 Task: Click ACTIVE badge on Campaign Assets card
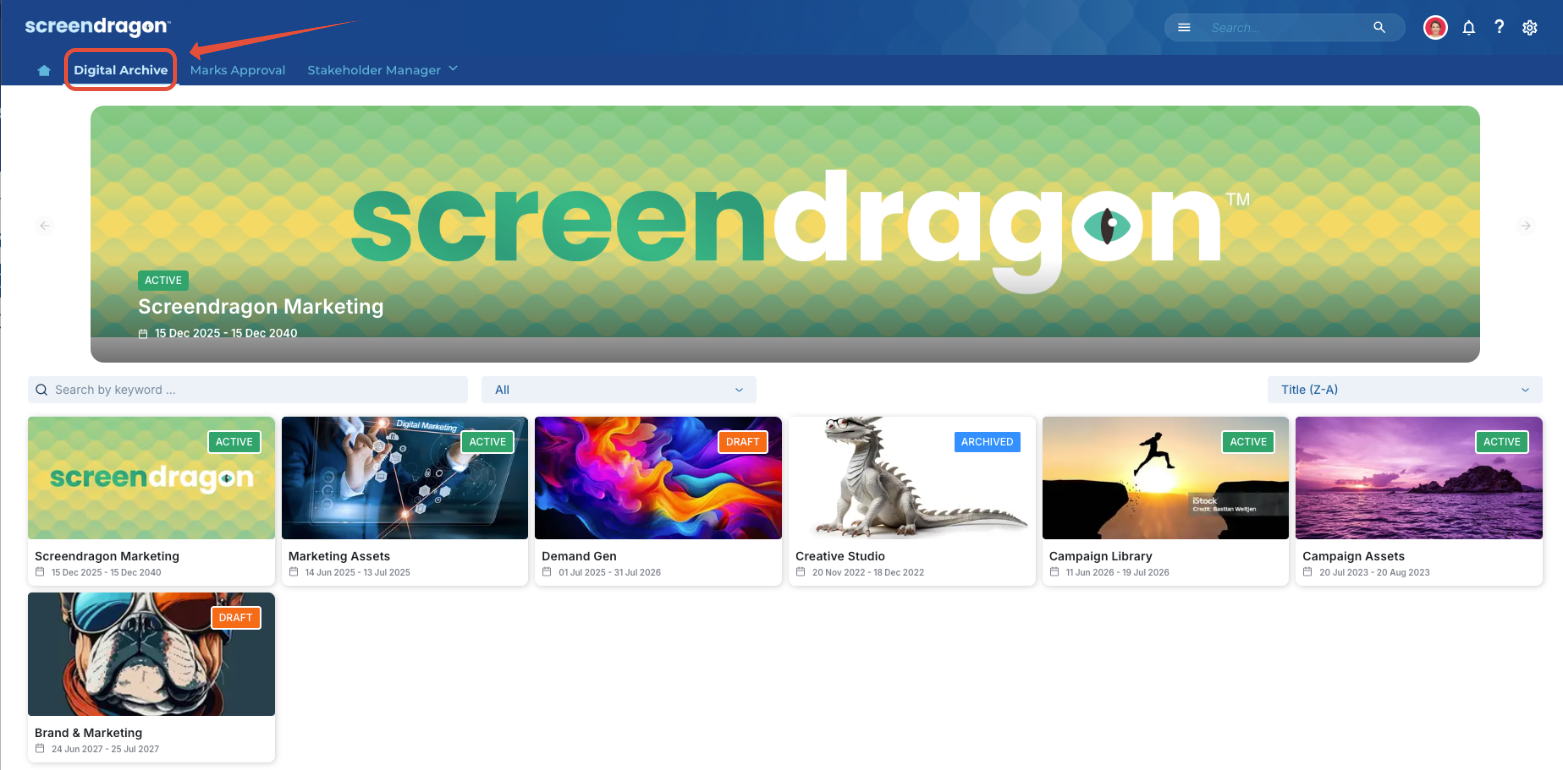coord(1502,442)
